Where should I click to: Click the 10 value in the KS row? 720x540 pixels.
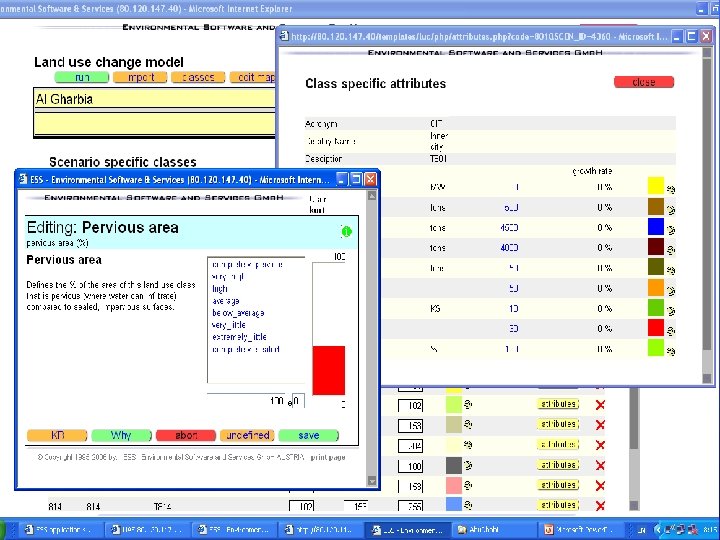pyautogui.click(x=514, y=309)
